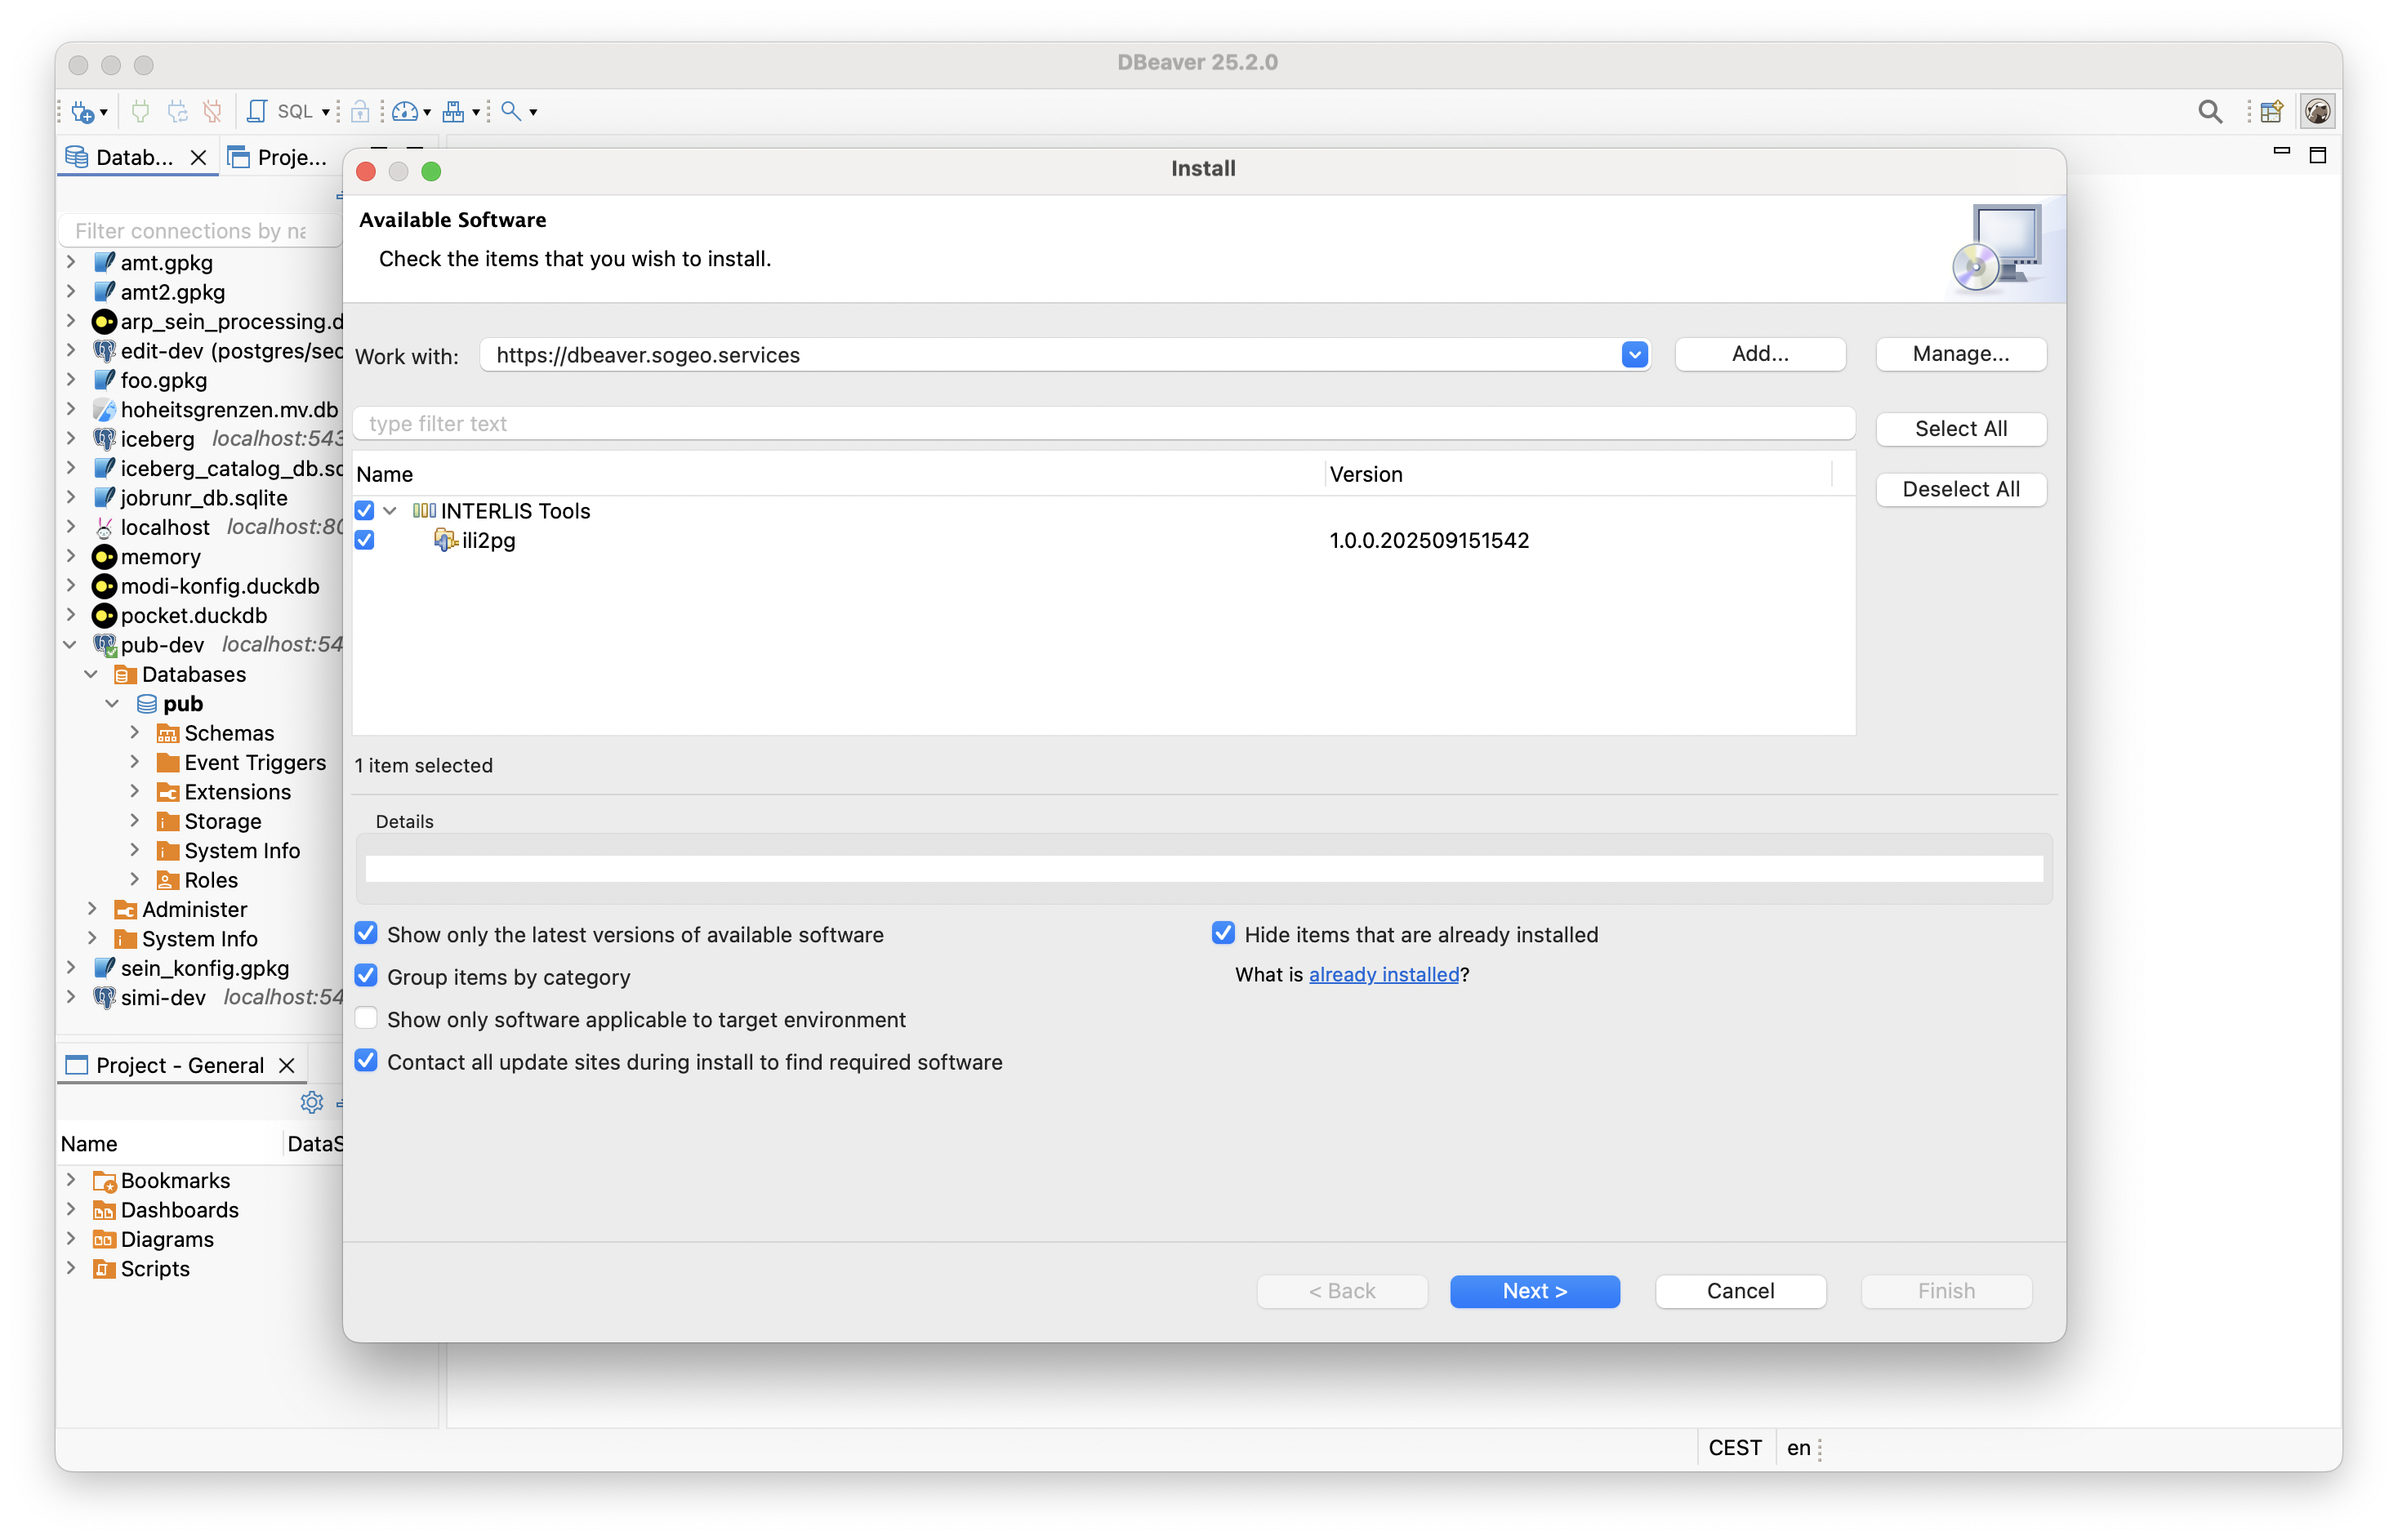Click the transaction lock icon in toolbar
The image size is (2398, 1540).
click(360, 112)
